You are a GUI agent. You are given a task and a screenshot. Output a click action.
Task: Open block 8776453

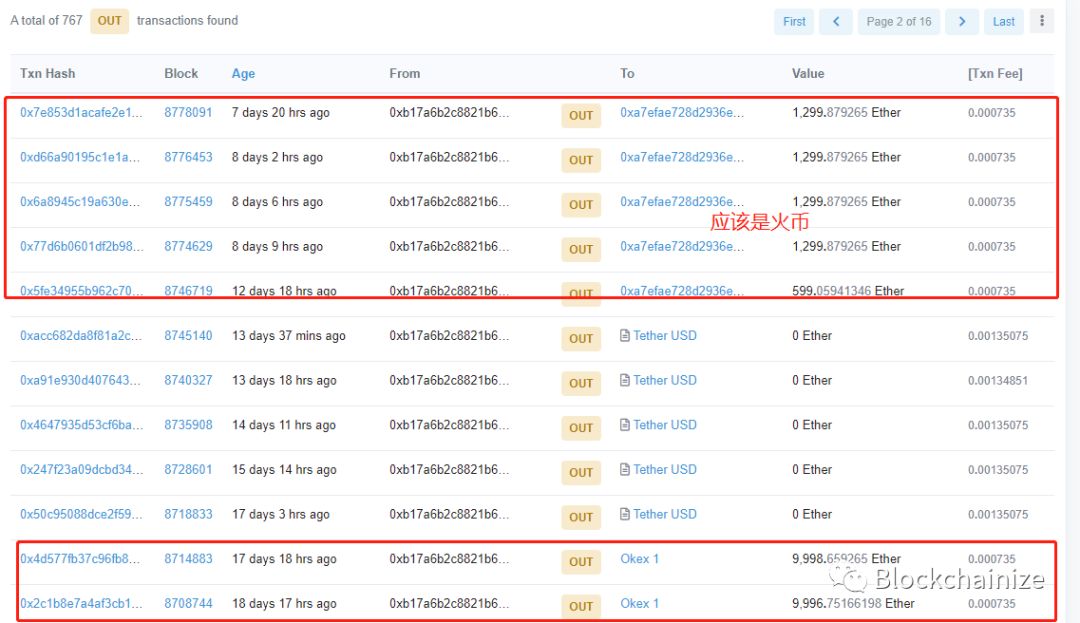tap(188, 158)
